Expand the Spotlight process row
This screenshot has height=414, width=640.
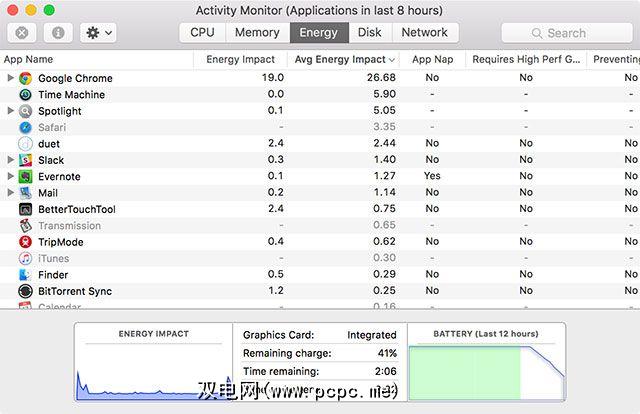click(x=11, y=110)
